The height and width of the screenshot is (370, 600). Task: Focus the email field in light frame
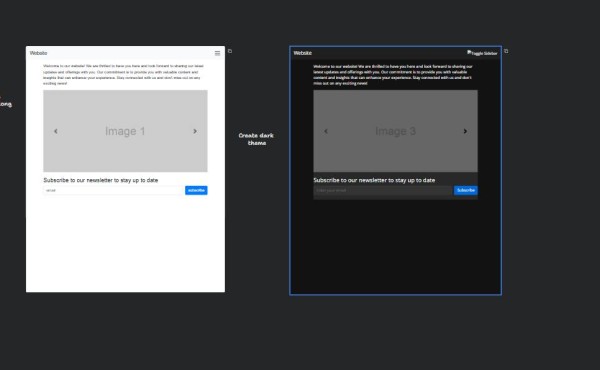tap(114, 190)
